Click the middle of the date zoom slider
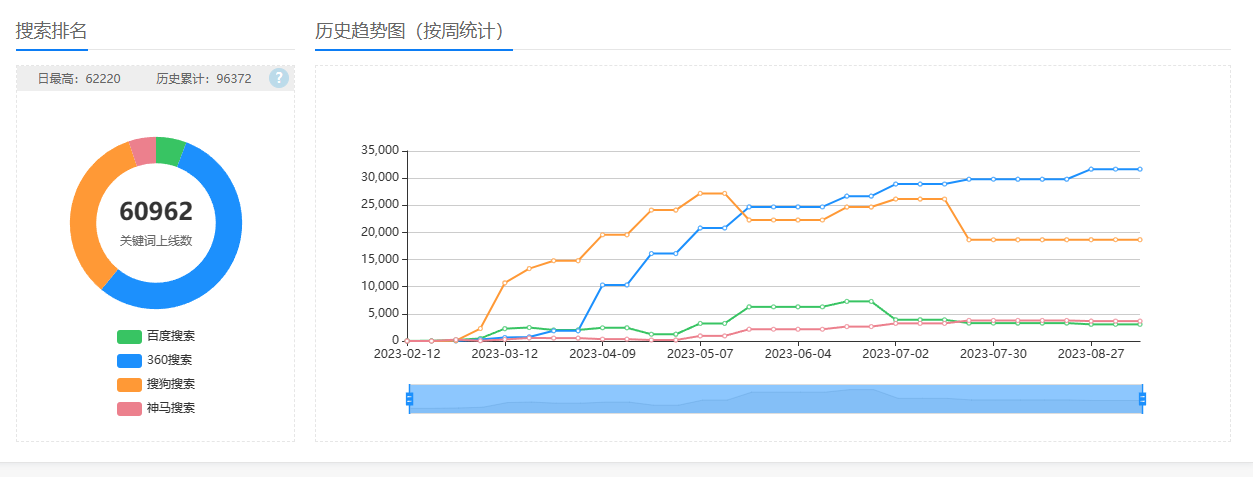The width and height of the screenshot is (1253, 477). pyautogui.click(x=775, y=399)
